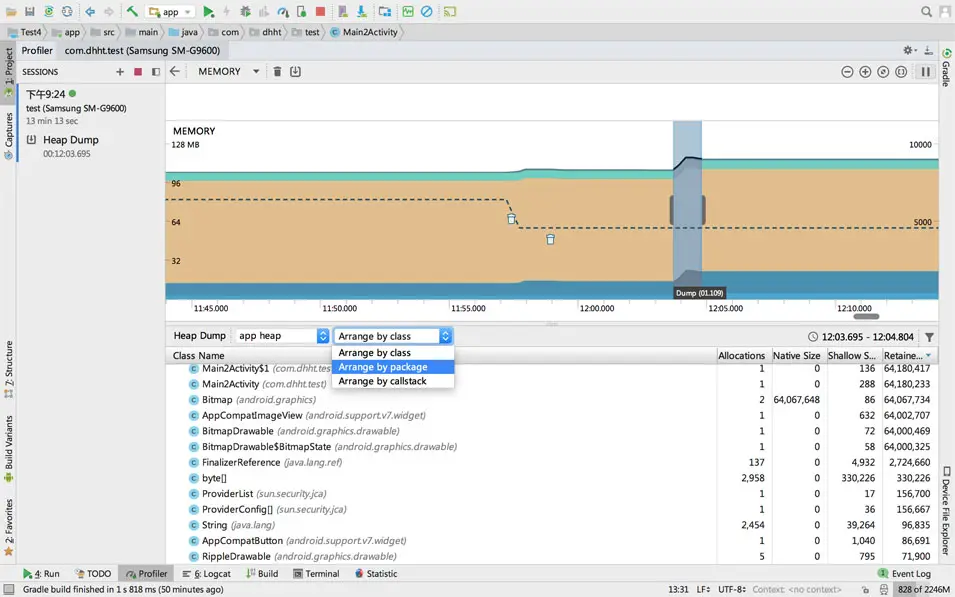
Task: Force garbage collection with trash icon
Action: (x=277, y=71)
